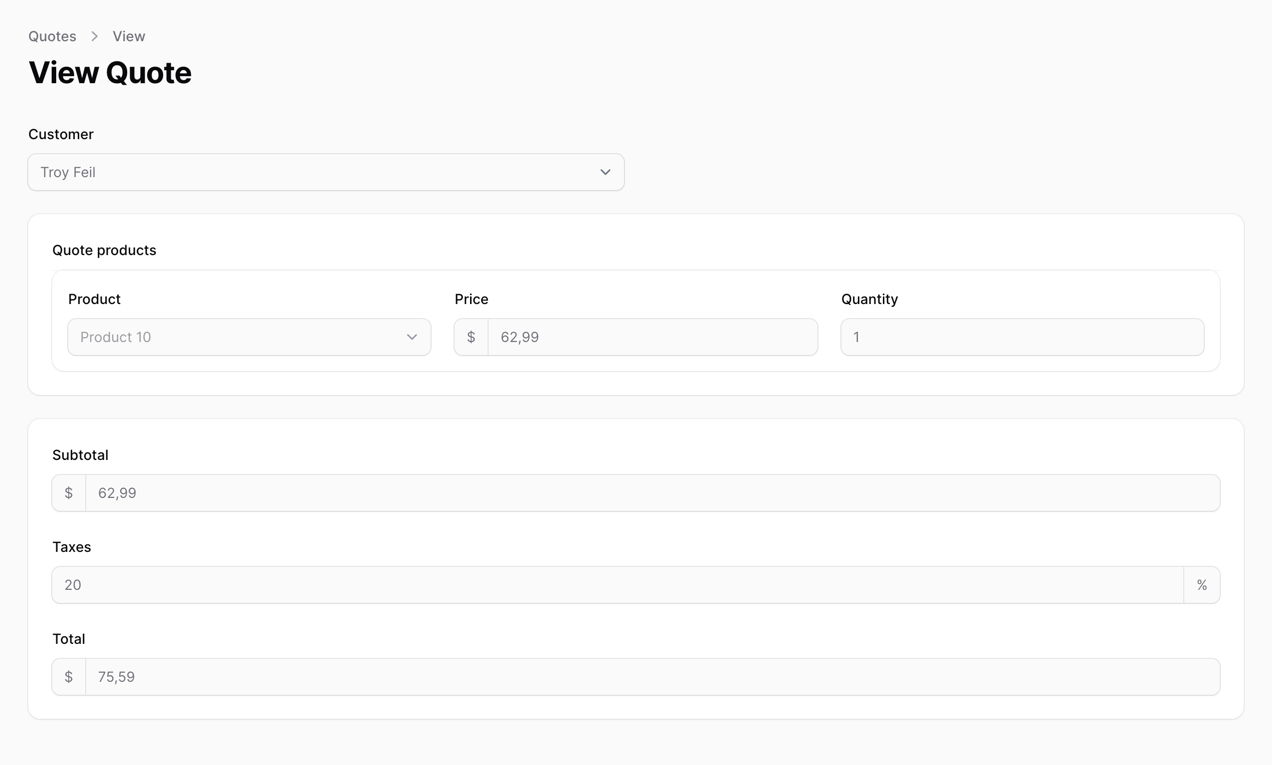Viewport: 1272px width, 765px height.
Task: Select the Subtotal value field
Action: point(652,493)
